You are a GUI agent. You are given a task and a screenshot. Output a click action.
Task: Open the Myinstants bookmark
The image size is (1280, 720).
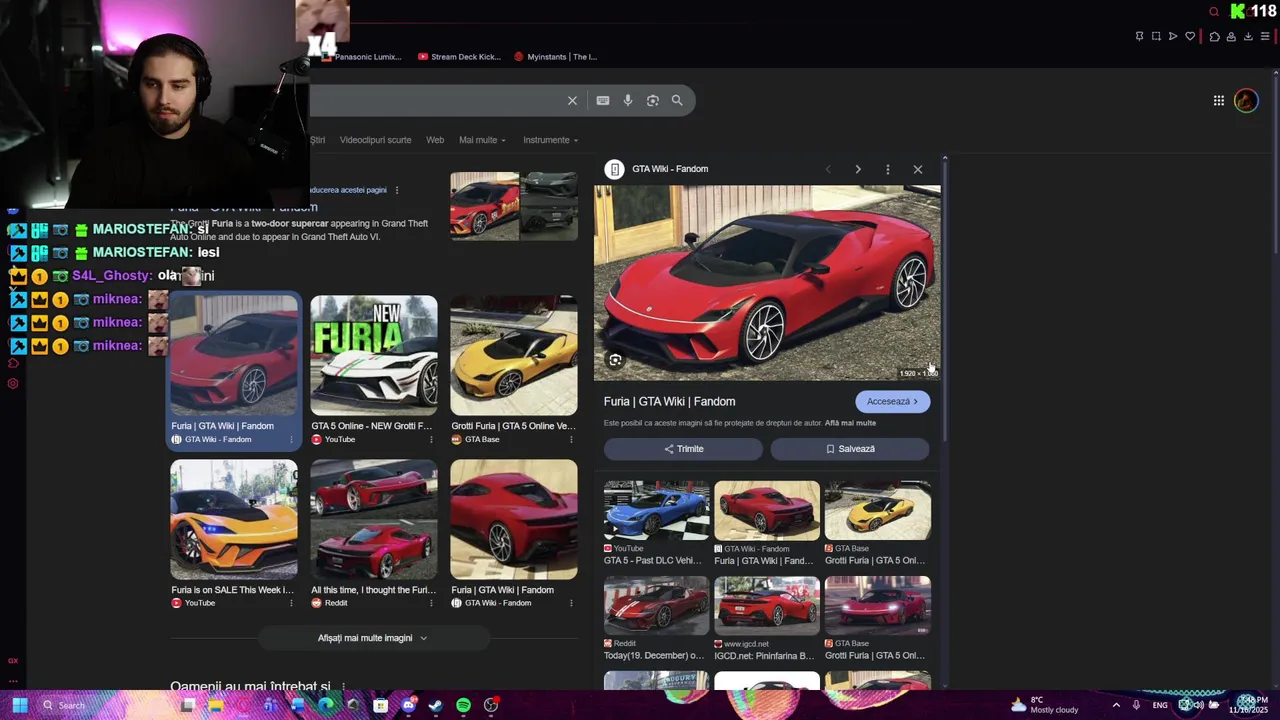point(555,57)
